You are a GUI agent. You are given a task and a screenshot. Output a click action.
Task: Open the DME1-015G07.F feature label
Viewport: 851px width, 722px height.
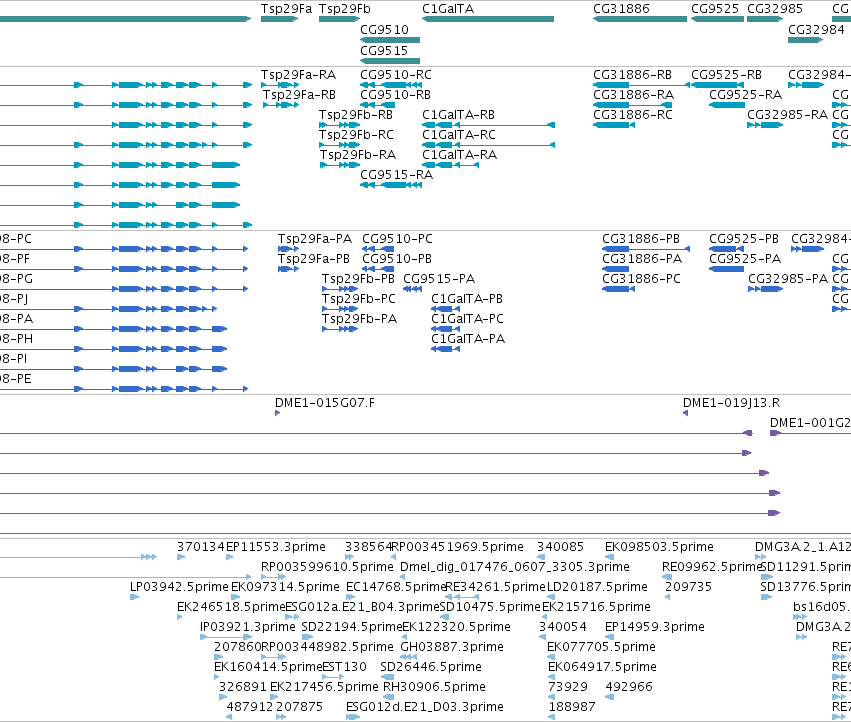click(325, 403)
